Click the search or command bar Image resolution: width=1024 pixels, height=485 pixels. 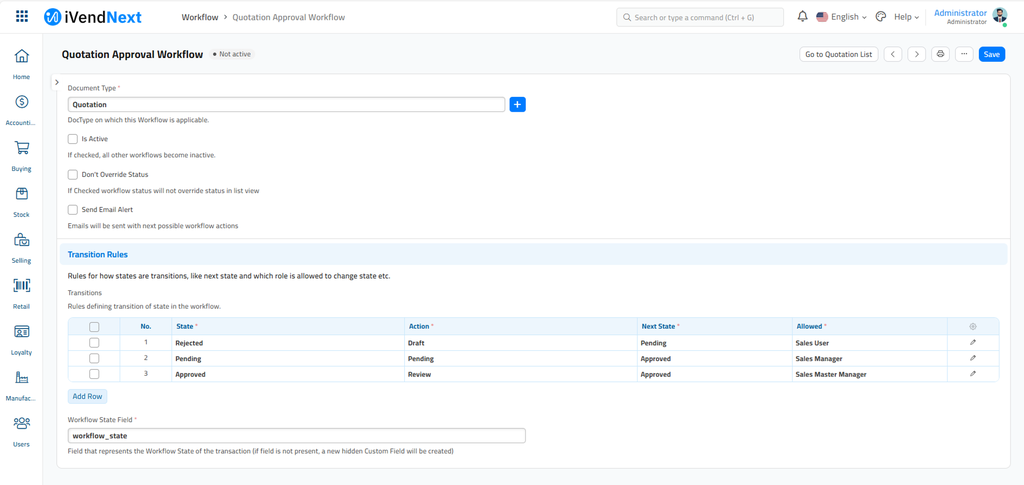(x=700, y=17)
